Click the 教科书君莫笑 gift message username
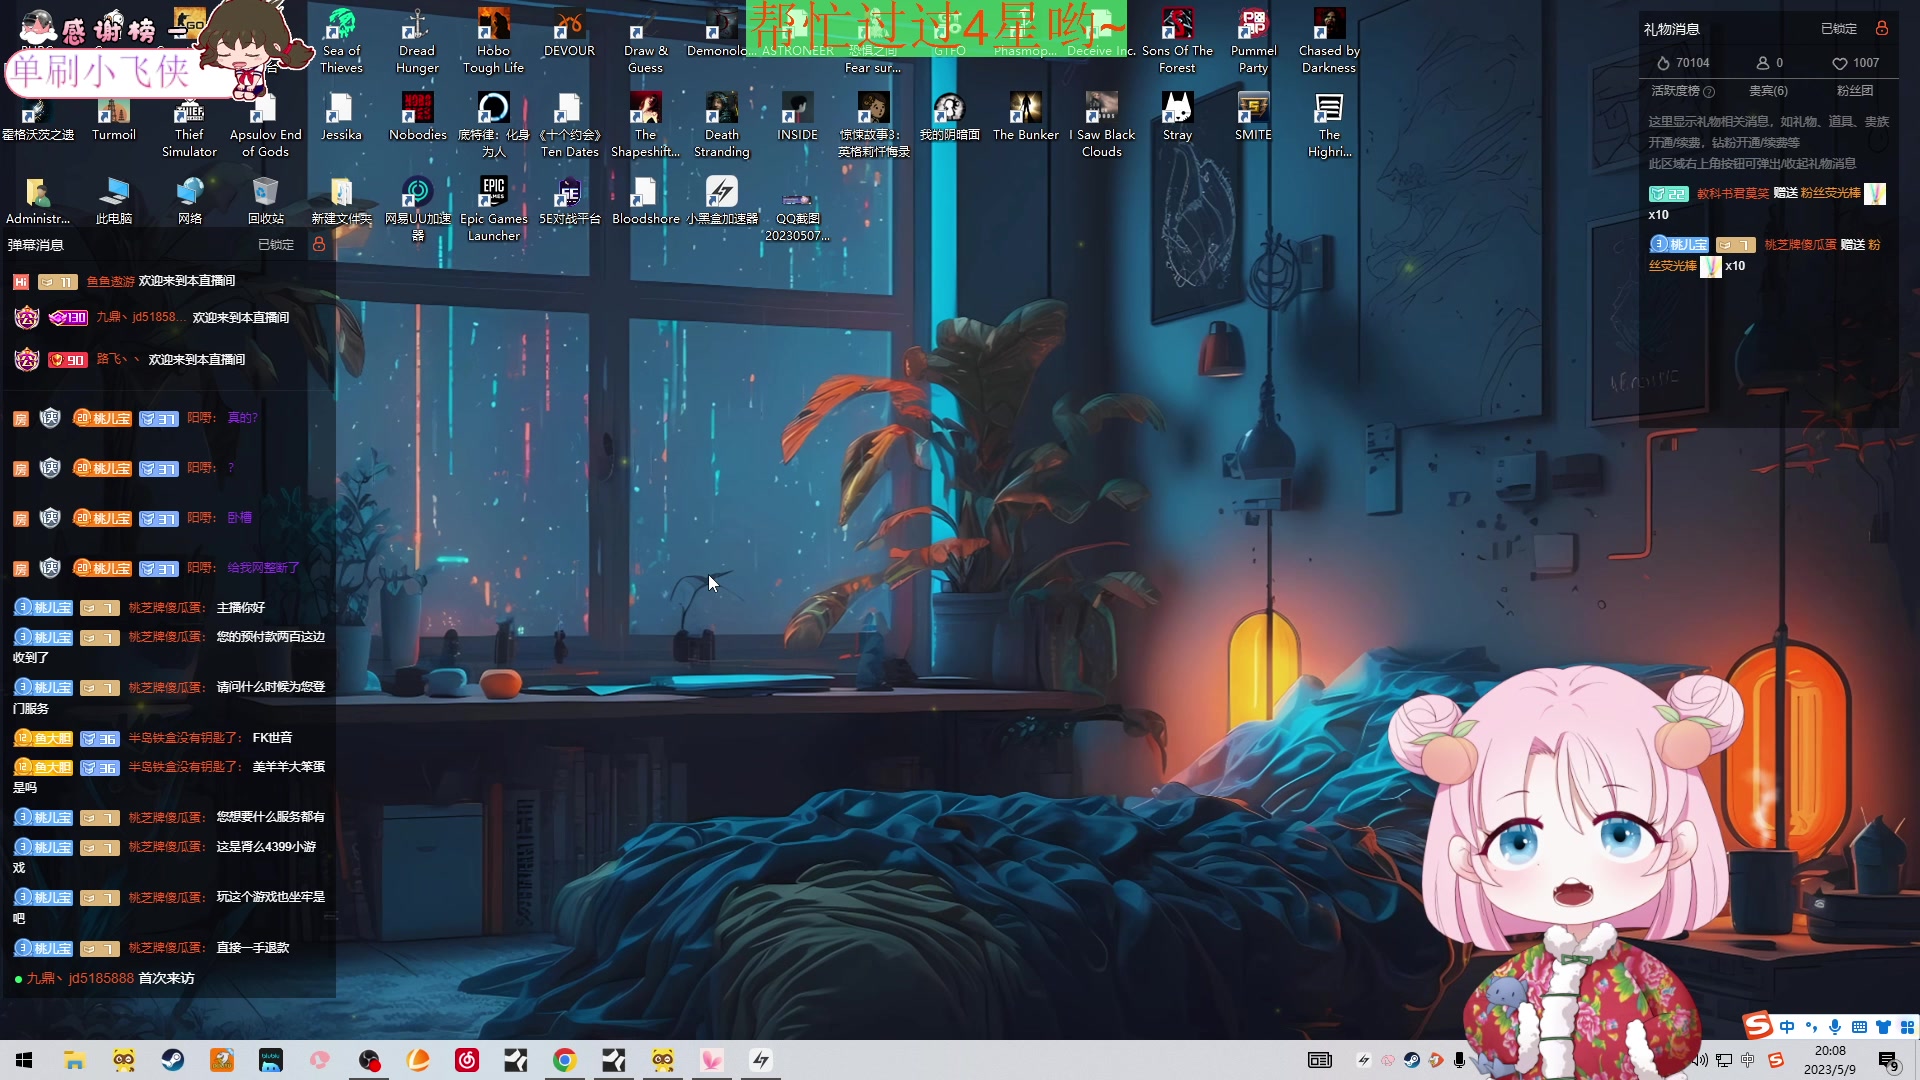Viewport: 1920px width, 1080px height. click(x=1733, y=193)
